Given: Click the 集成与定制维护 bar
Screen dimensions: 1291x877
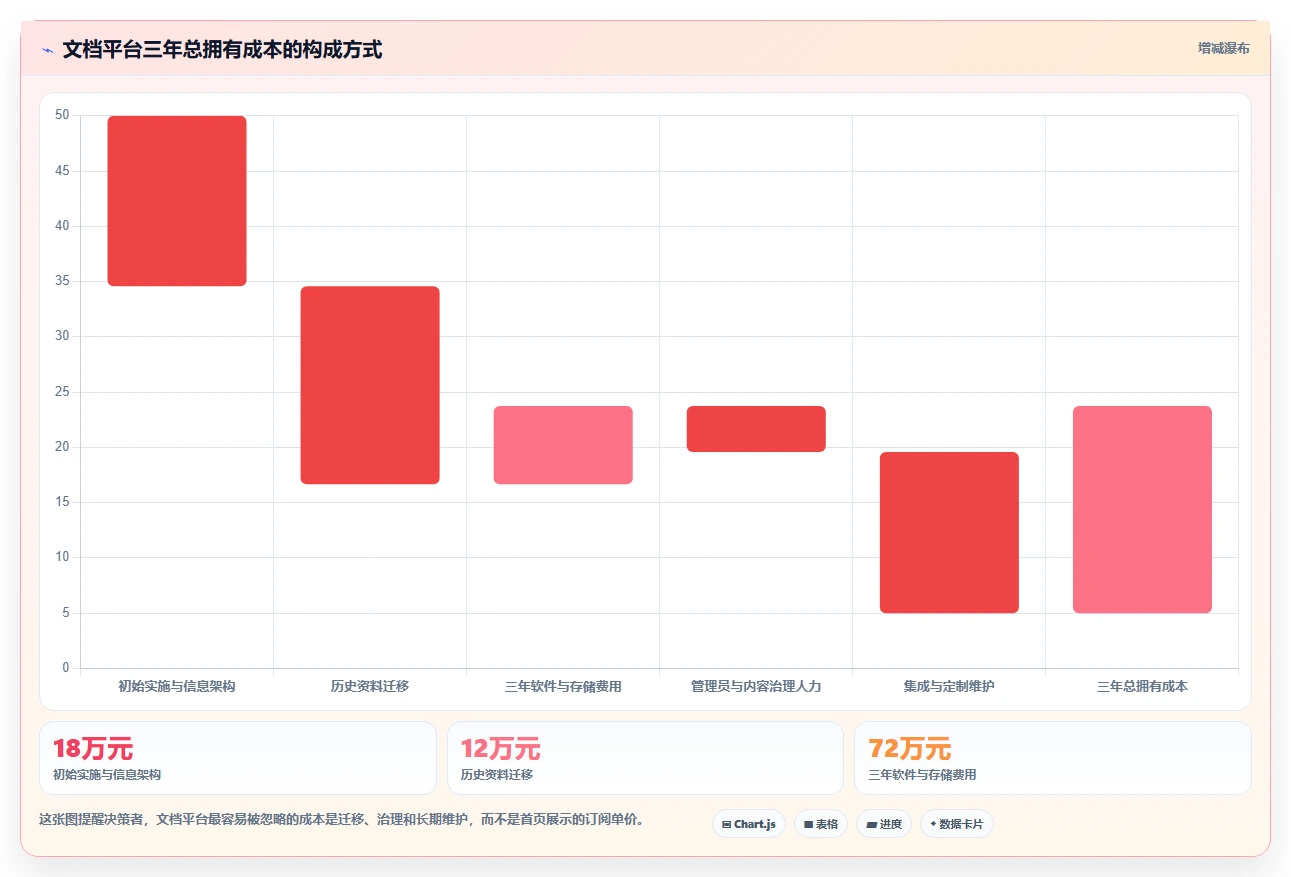Looking at the screenshot, I should [949, 533].
